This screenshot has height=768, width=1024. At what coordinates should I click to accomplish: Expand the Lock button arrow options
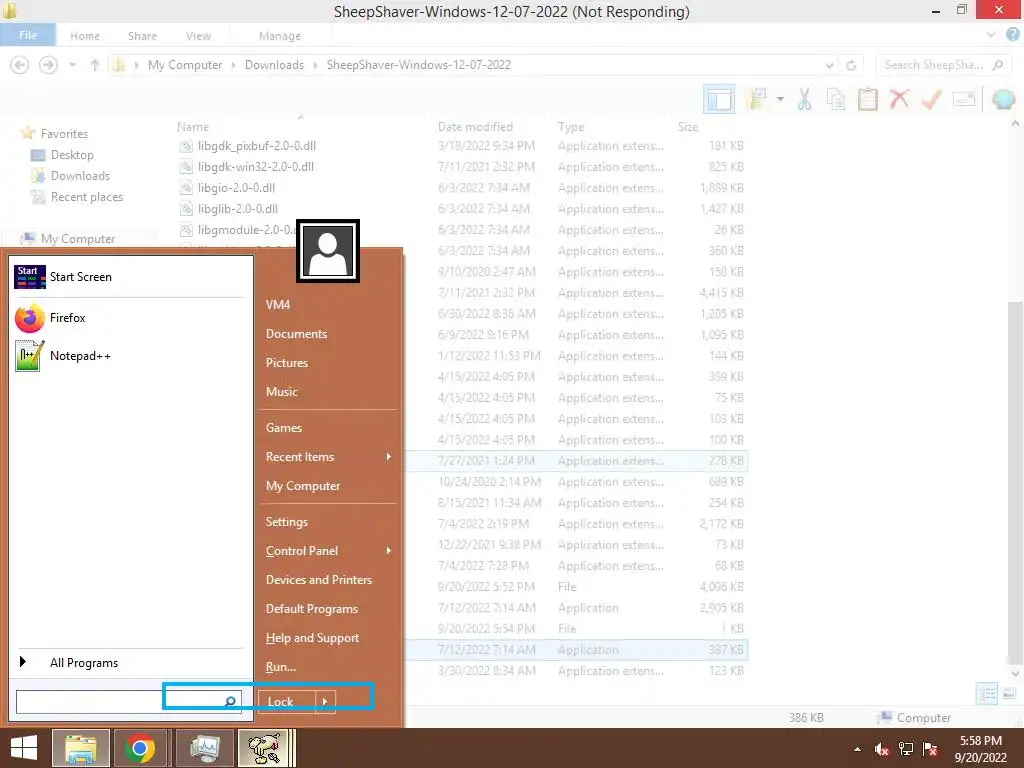[325, 701]
